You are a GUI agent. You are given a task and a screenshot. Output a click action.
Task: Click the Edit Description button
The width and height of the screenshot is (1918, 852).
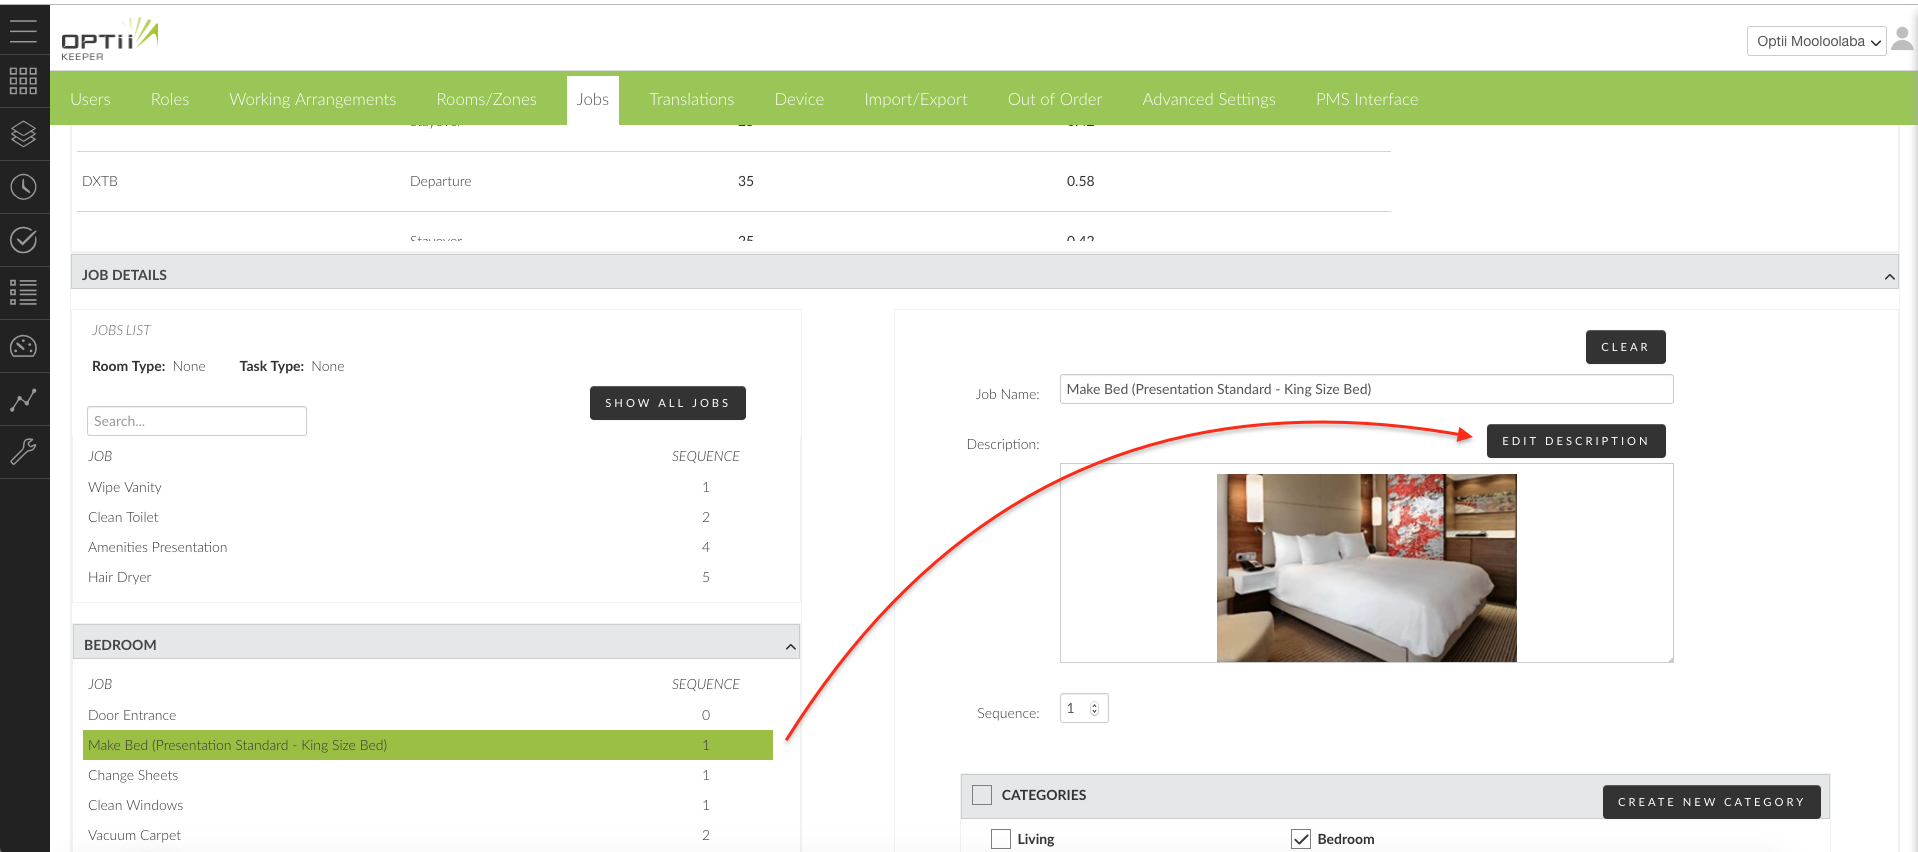pyautogui.click(x=1576, y=441)
